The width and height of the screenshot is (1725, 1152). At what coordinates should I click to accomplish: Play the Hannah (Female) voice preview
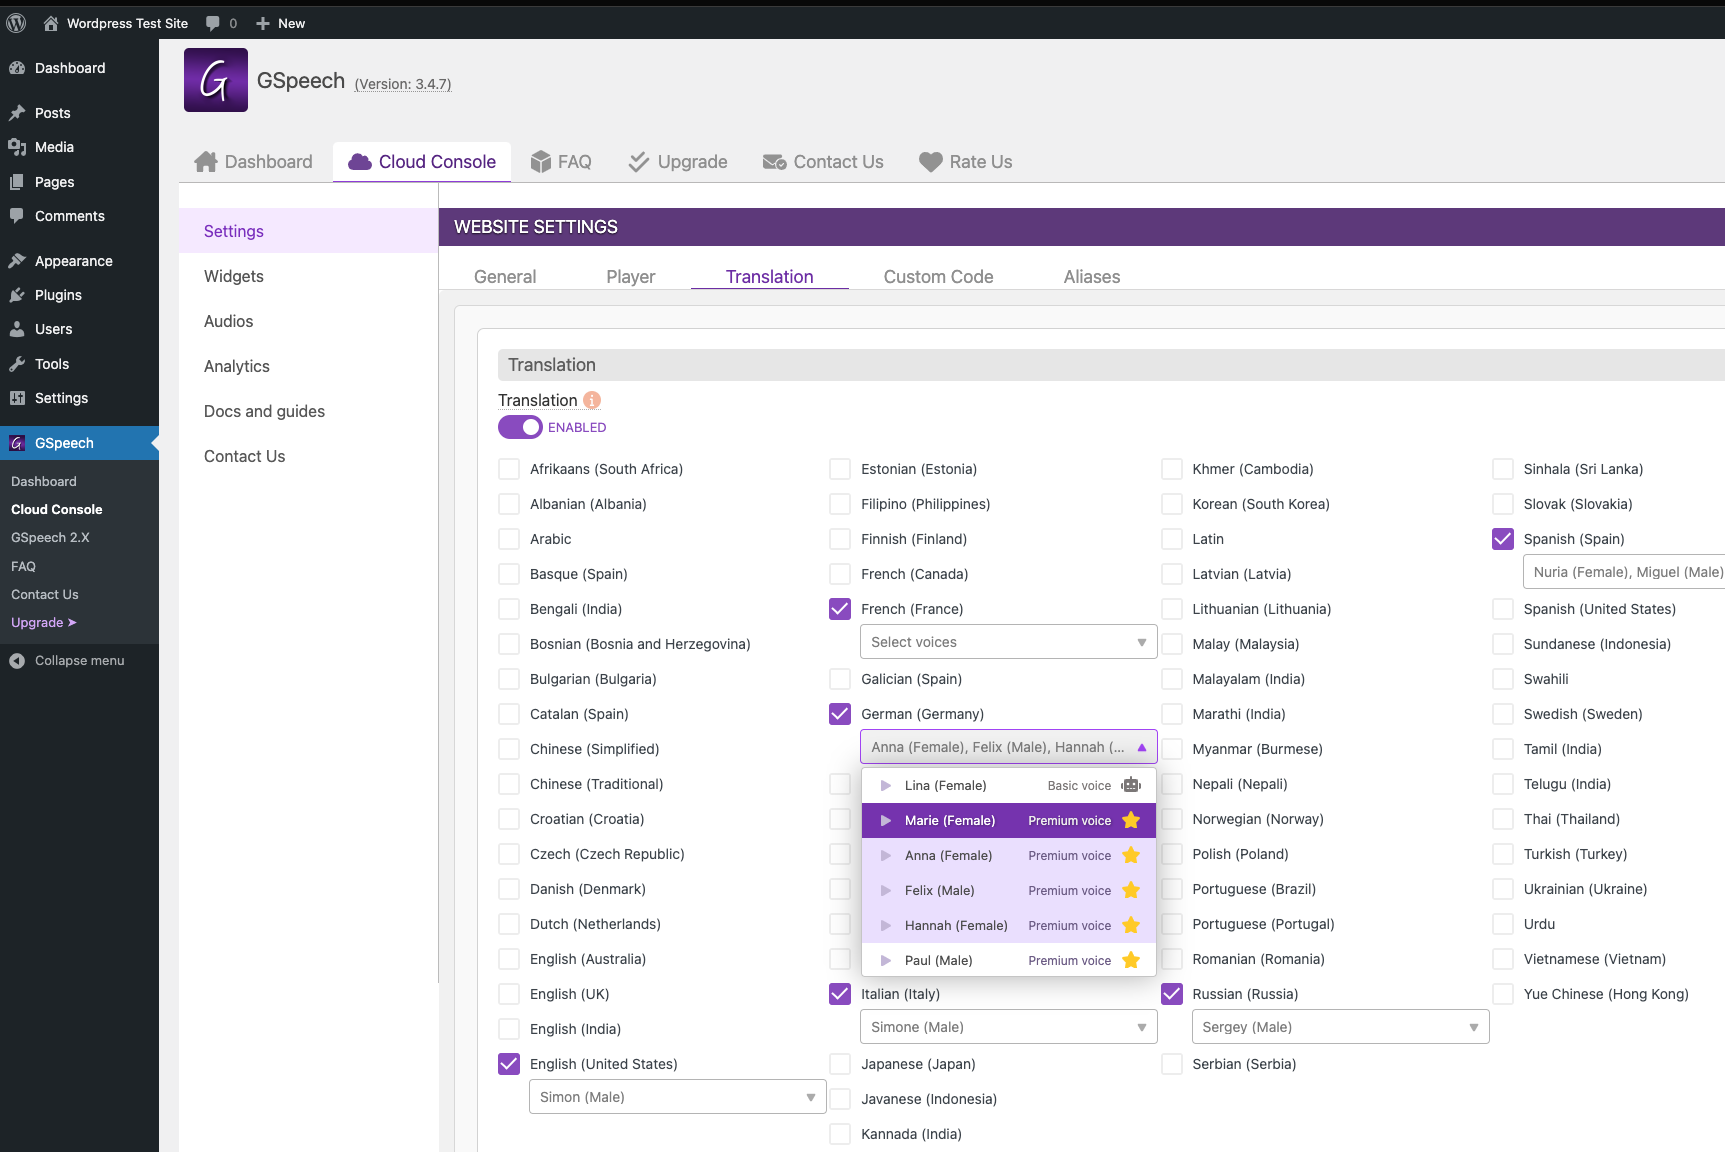(x=886, y=926)
